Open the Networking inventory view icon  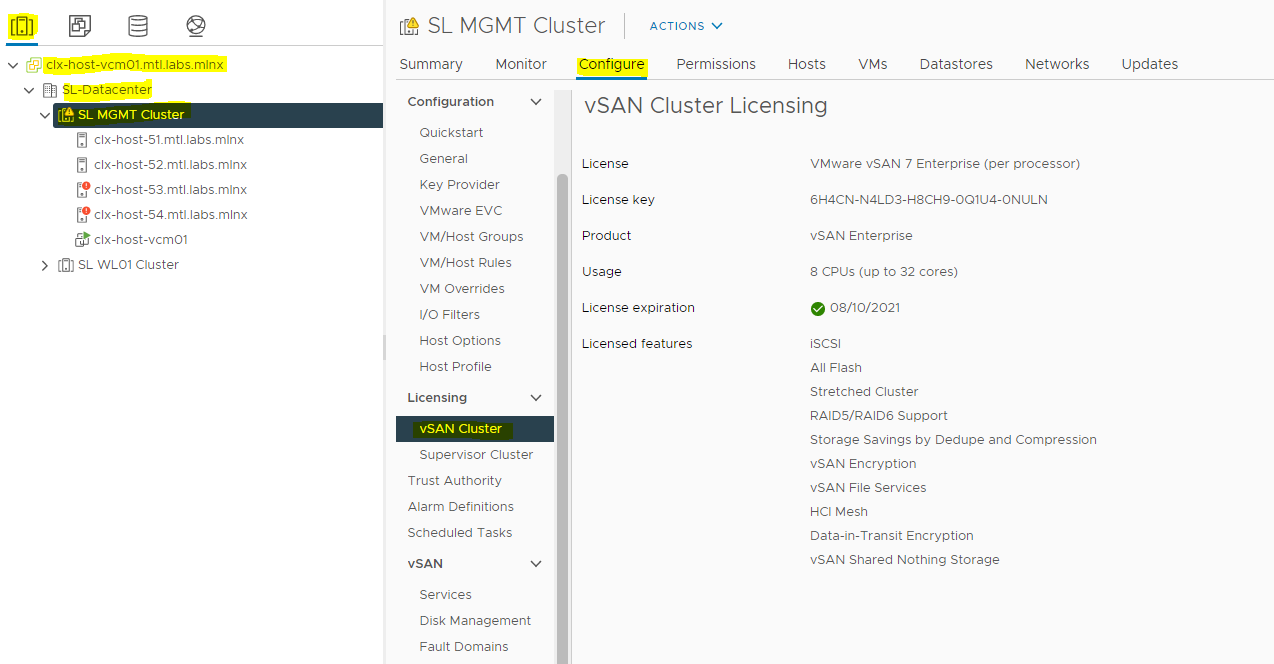point(196,26)
